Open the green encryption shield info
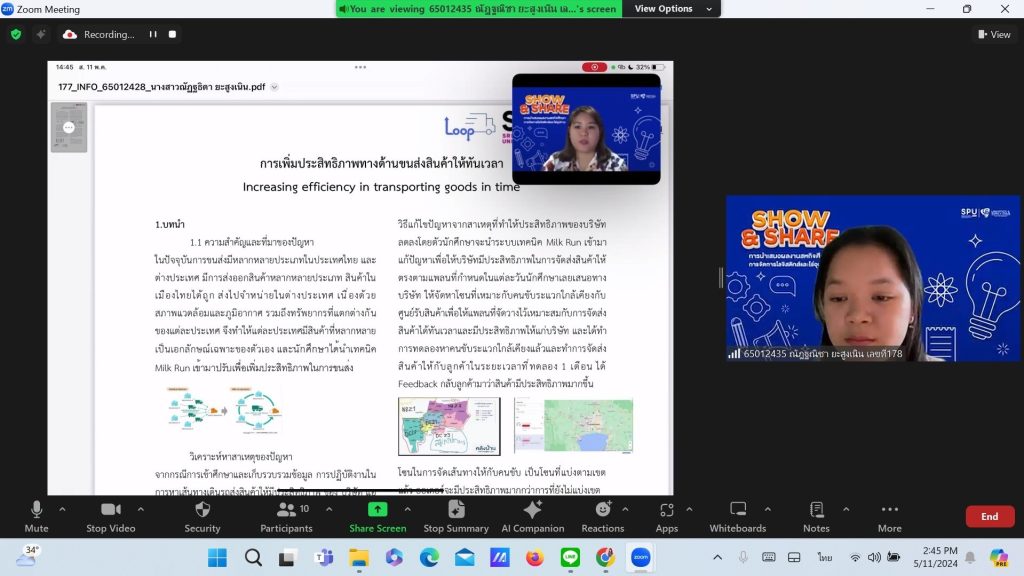The width and height of the screenshot is (1024, 576). pyautogui.click(x=16, y=34)
